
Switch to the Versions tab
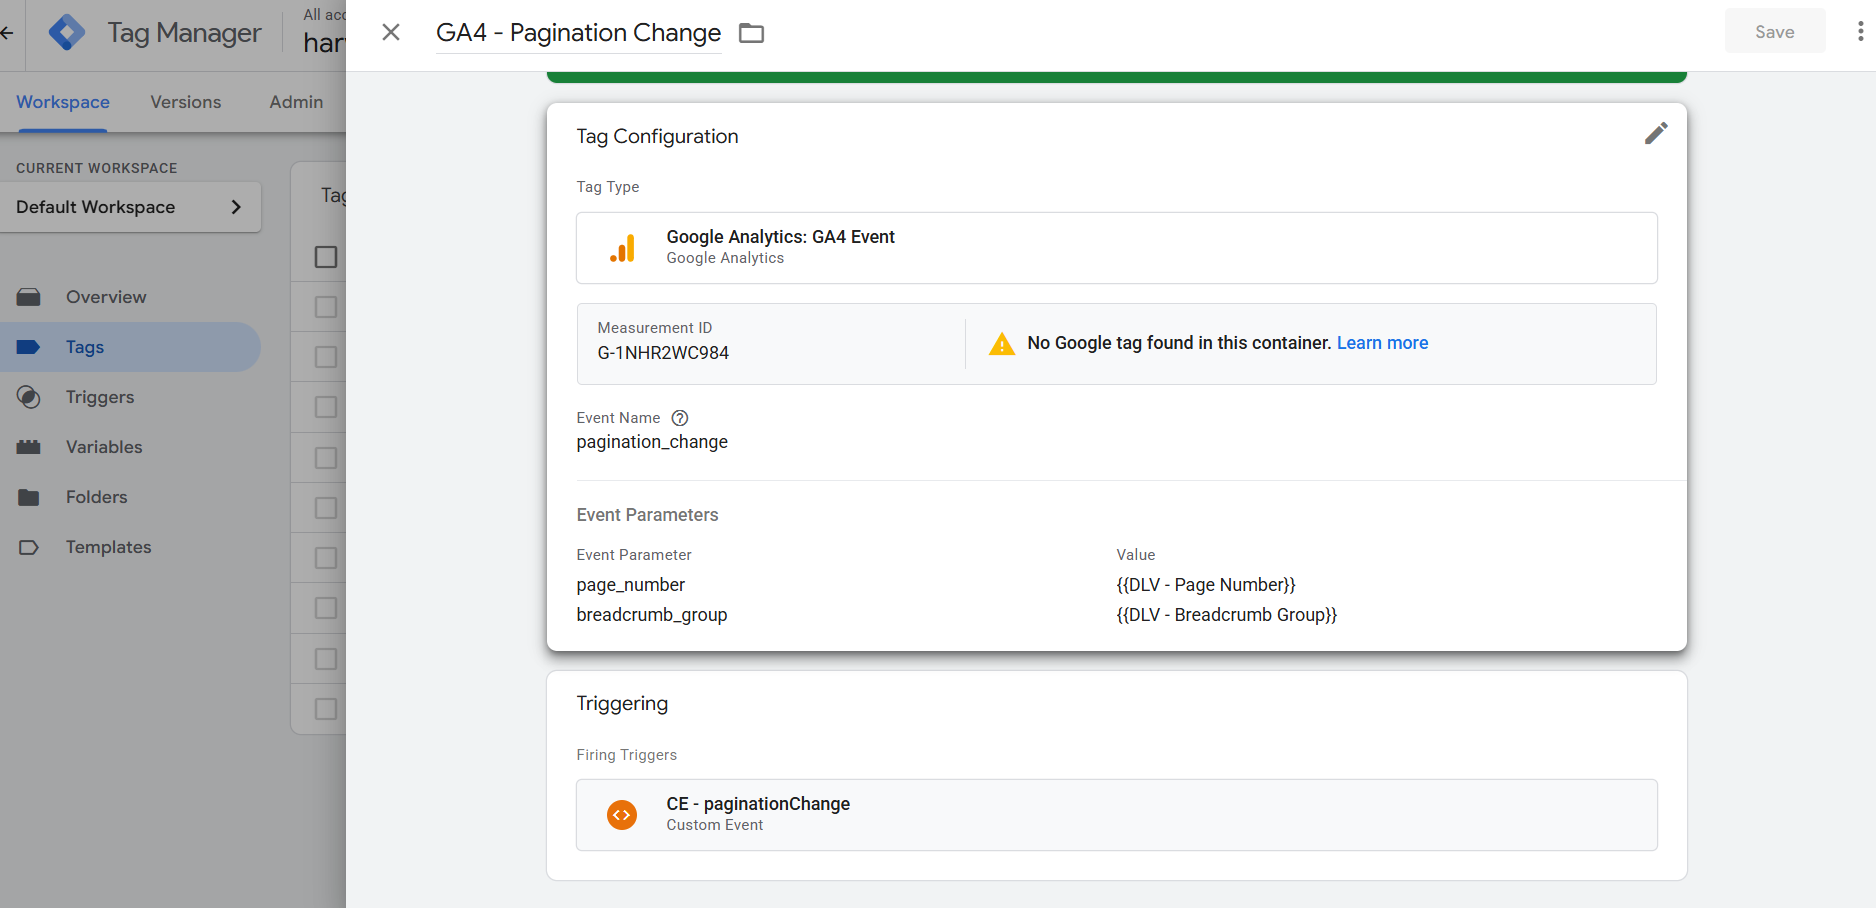click(x=185, y=102)
